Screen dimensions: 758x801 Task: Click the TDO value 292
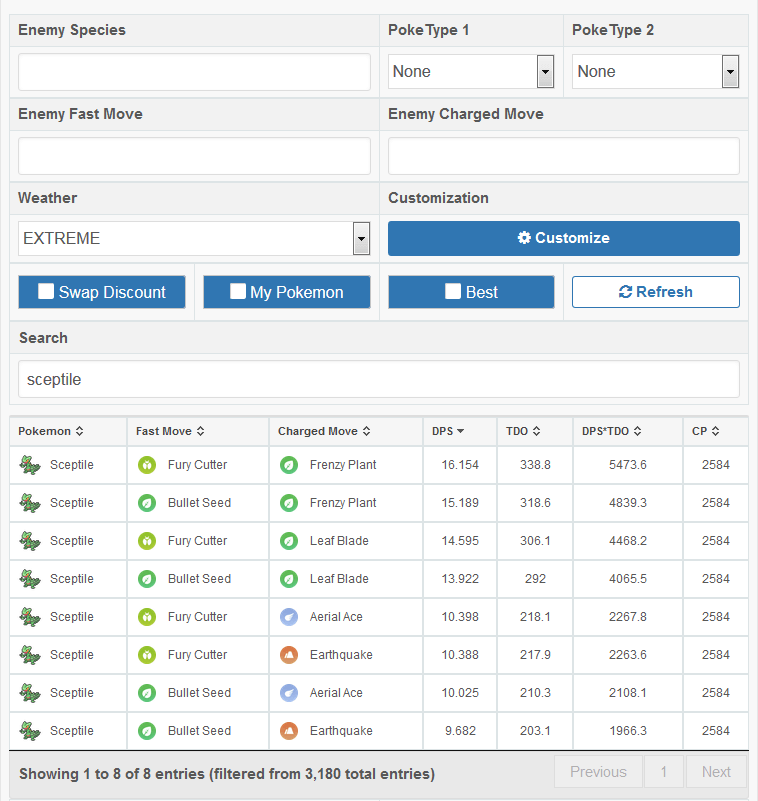[535, 579]
